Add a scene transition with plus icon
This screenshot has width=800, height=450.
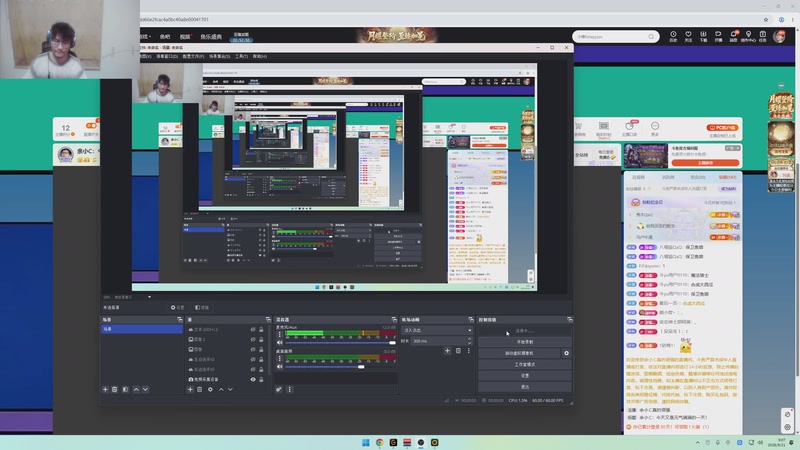(447, 351)
